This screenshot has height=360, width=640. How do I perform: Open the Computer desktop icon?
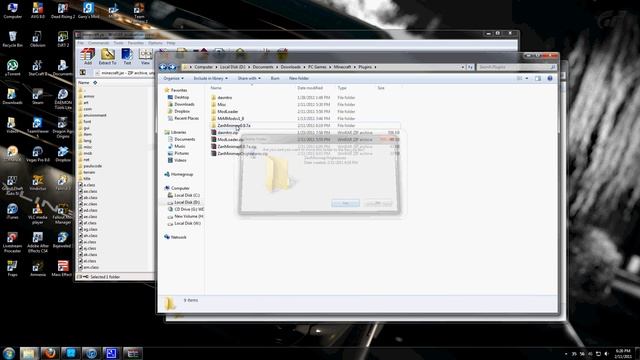click(12, 11)
